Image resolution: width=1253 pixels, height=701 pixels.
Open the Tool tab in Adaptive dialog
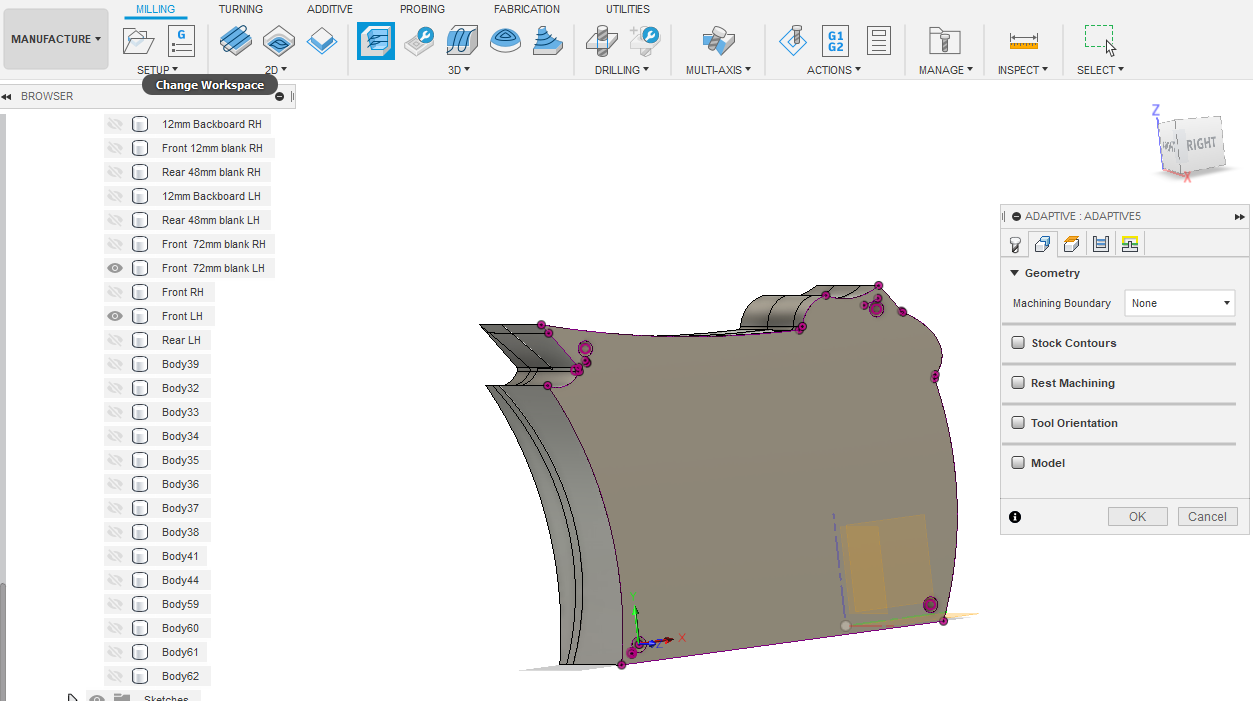pyautogui.click(x=1015, y=244)
